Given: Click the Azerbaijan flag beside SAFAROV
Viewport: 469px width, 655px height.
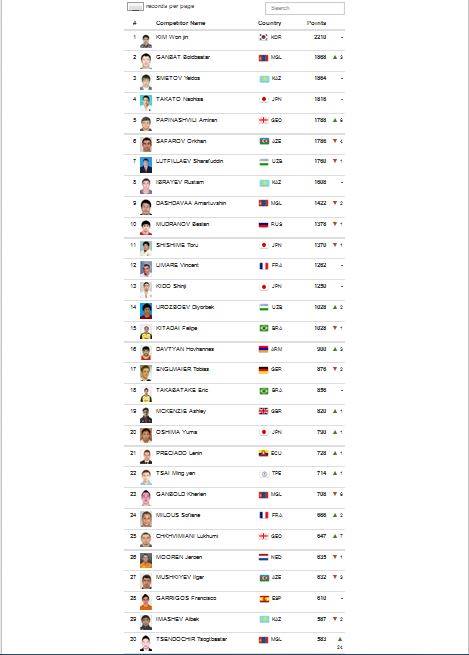Looking at the screenshot, I should [264, 141].
